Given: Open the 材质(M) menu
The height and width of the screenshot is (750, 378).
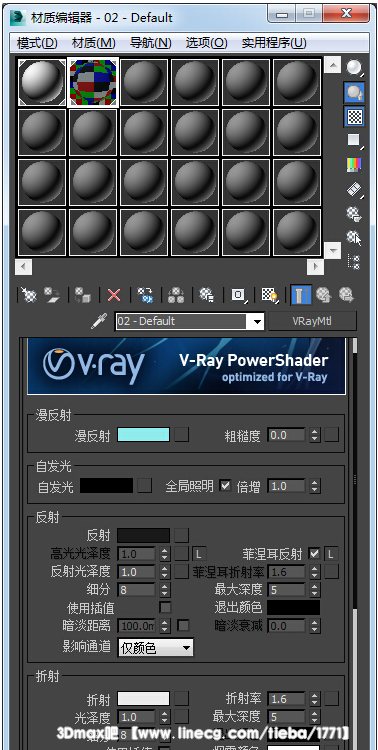Looking at the screenshot, I should point(94,43).
